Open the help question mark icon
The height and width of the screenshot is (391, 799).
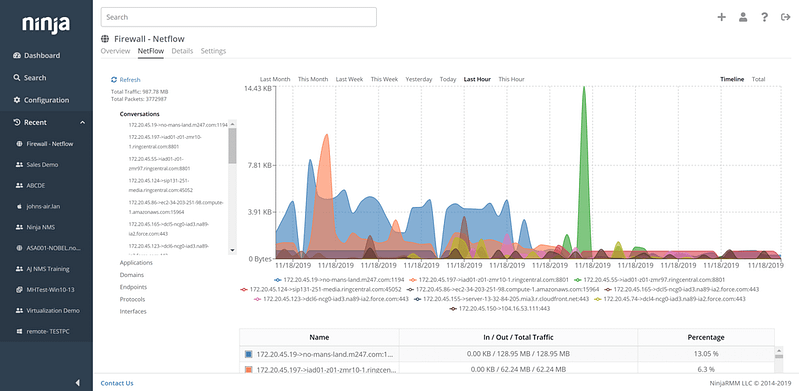point(764,17)
